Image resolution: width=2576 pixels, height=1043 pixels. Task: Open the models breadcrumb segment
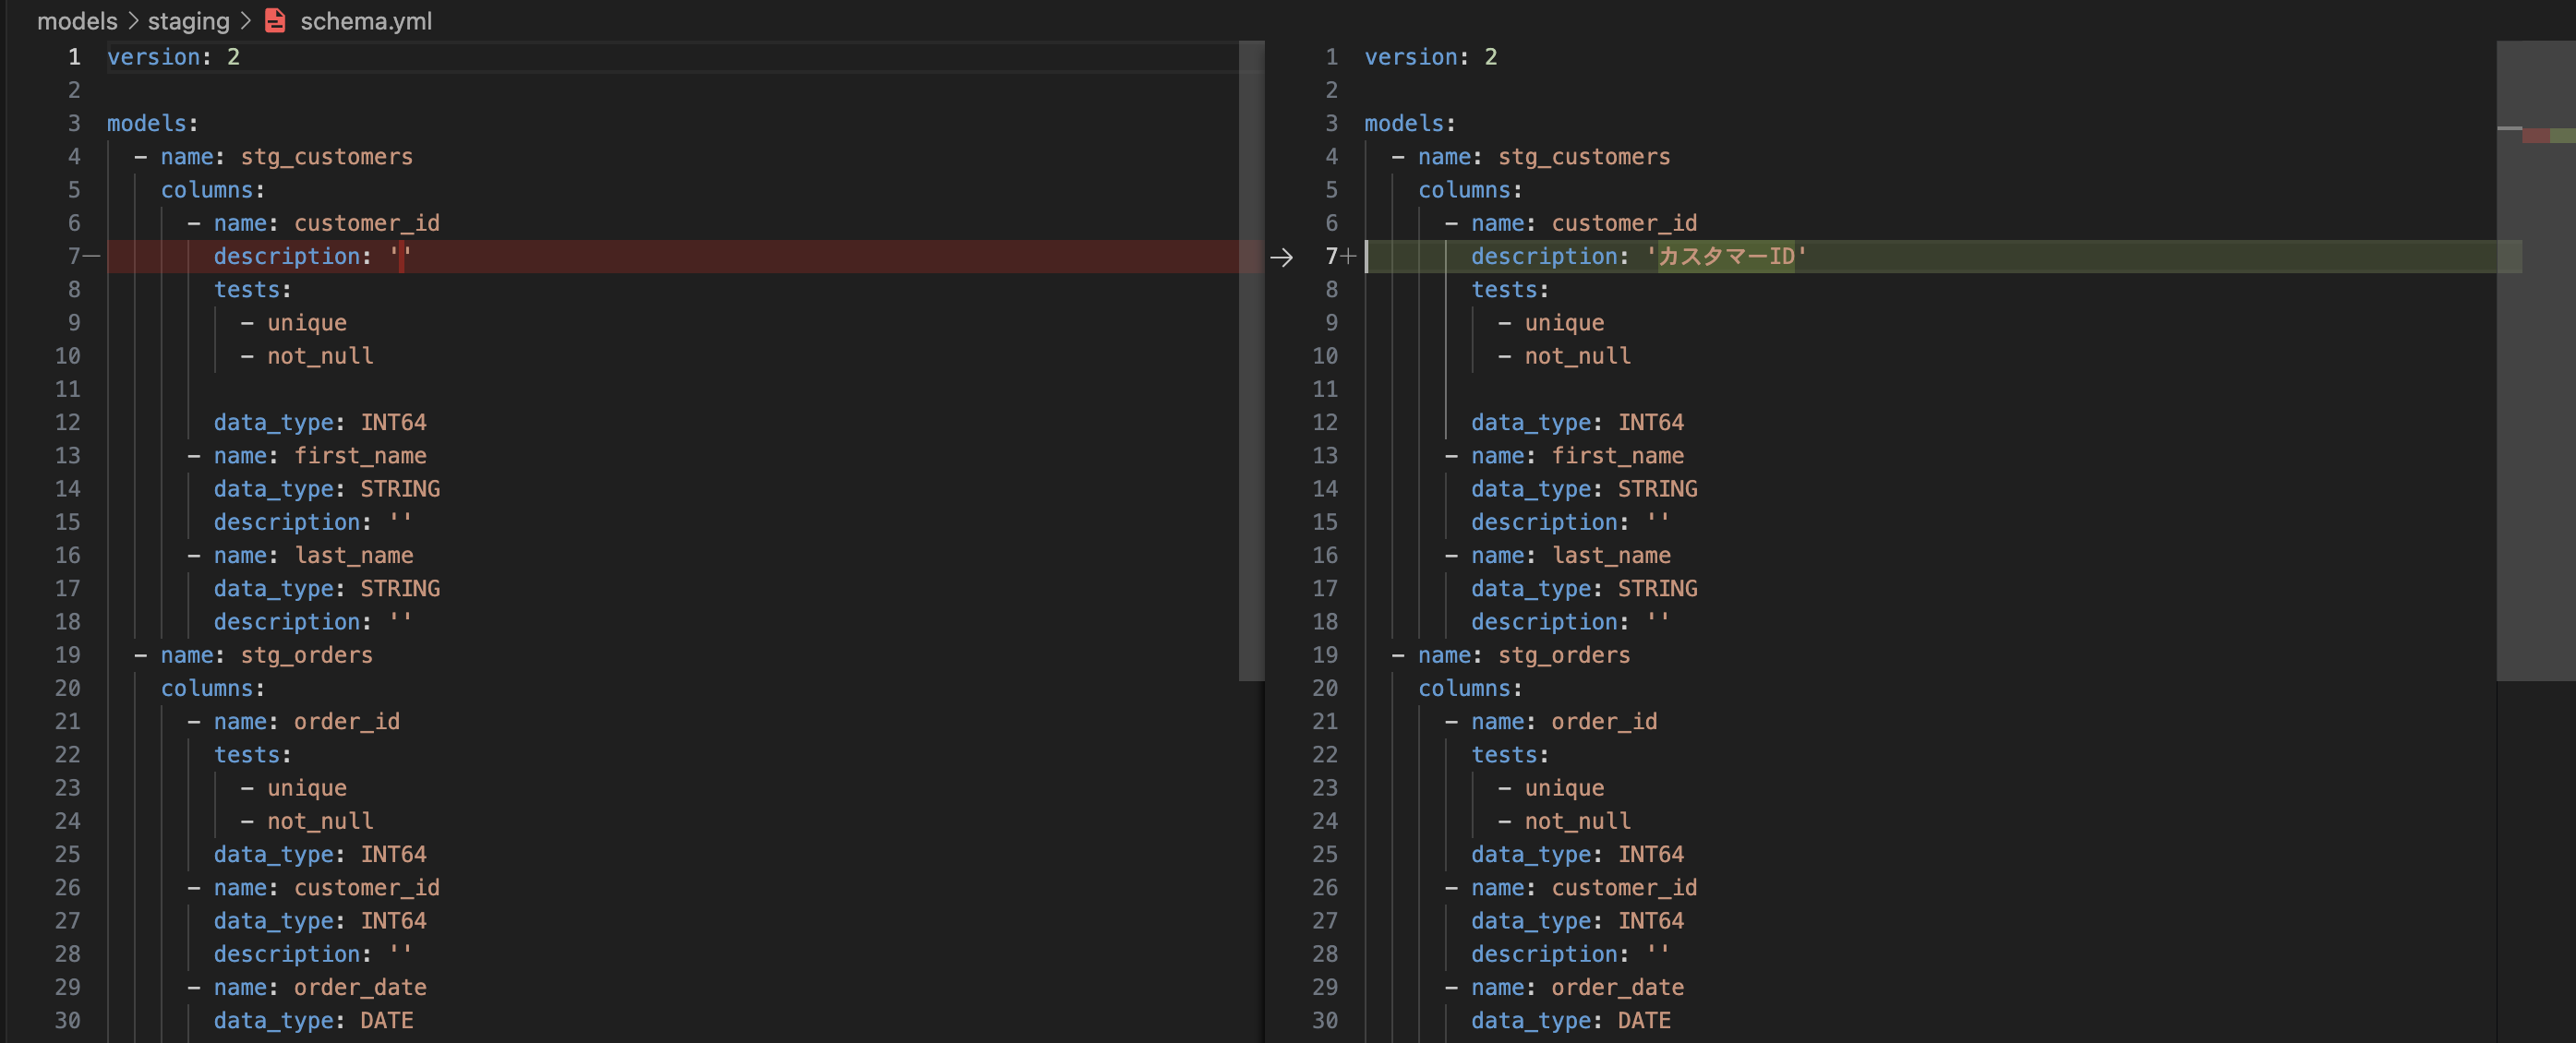[77, 20]
